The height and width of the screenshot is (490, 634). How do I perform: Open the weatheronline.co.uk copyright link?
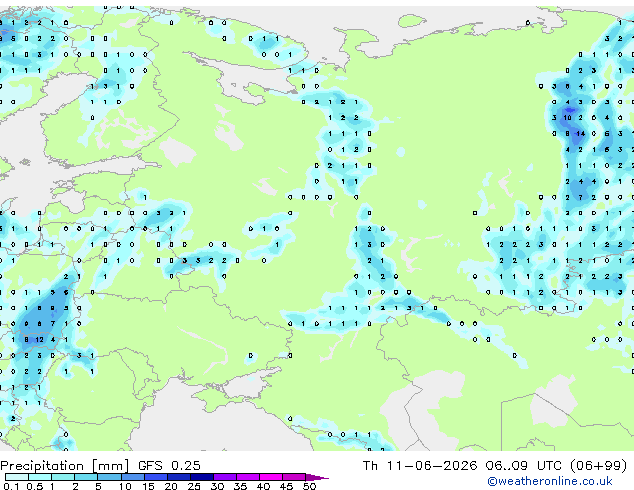(550, 481)
